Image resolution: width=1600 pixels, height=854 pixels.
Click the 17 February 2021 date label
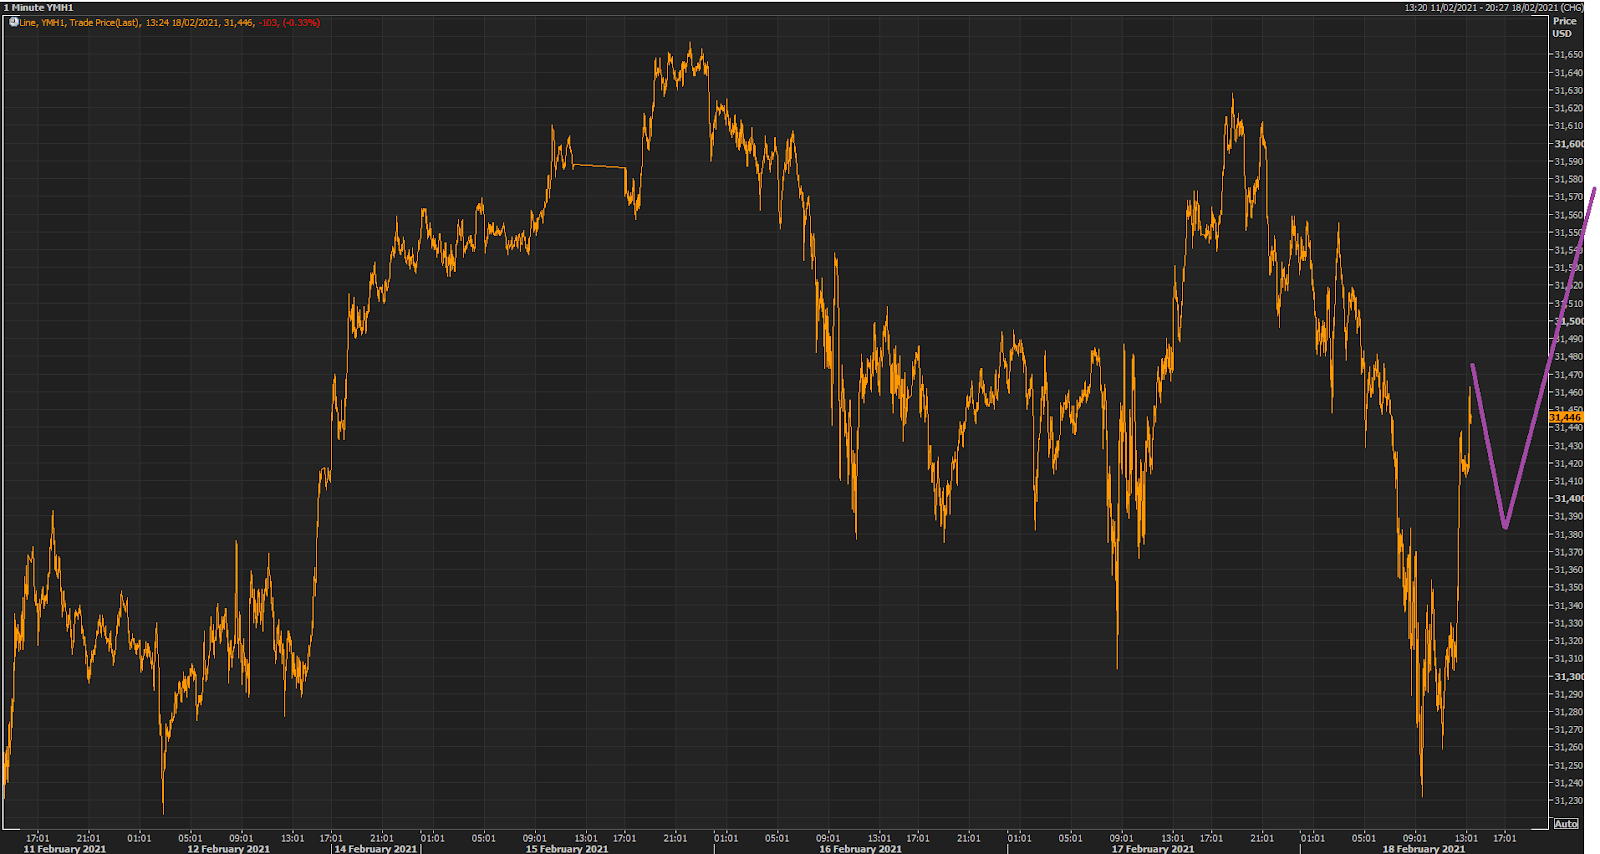click(1153, 849)
